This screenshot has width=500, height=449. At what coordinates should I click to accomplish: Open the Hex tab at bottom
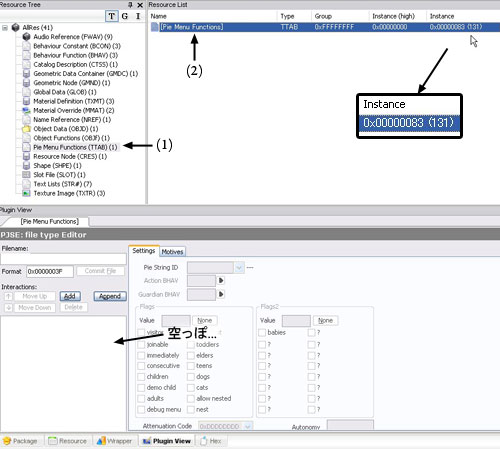pos(211,441)
